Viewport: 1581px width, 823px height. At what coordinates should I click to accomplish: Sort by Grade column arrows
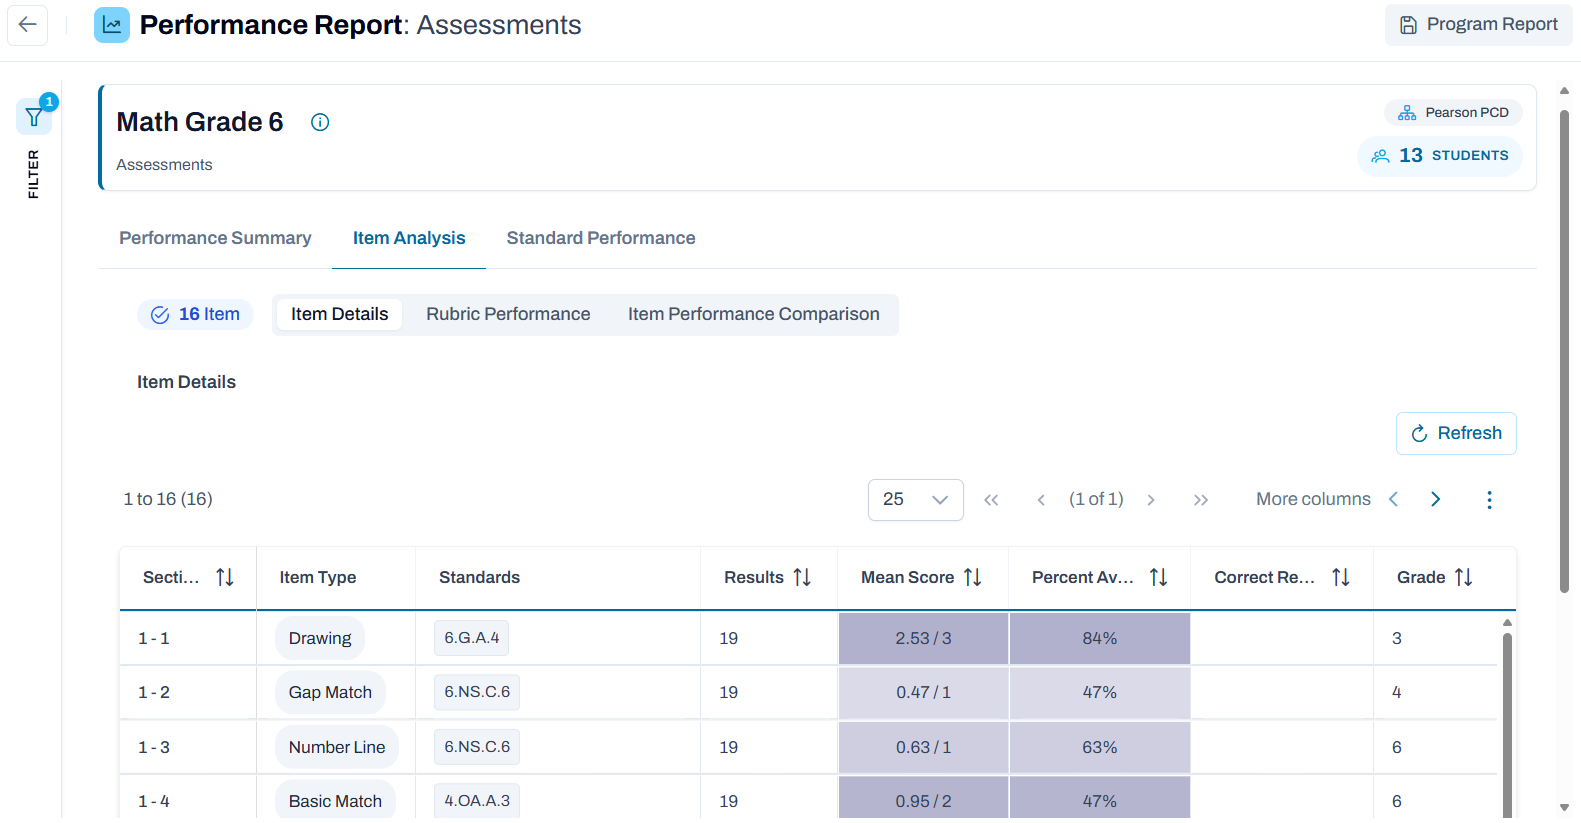pos(1464,577)
